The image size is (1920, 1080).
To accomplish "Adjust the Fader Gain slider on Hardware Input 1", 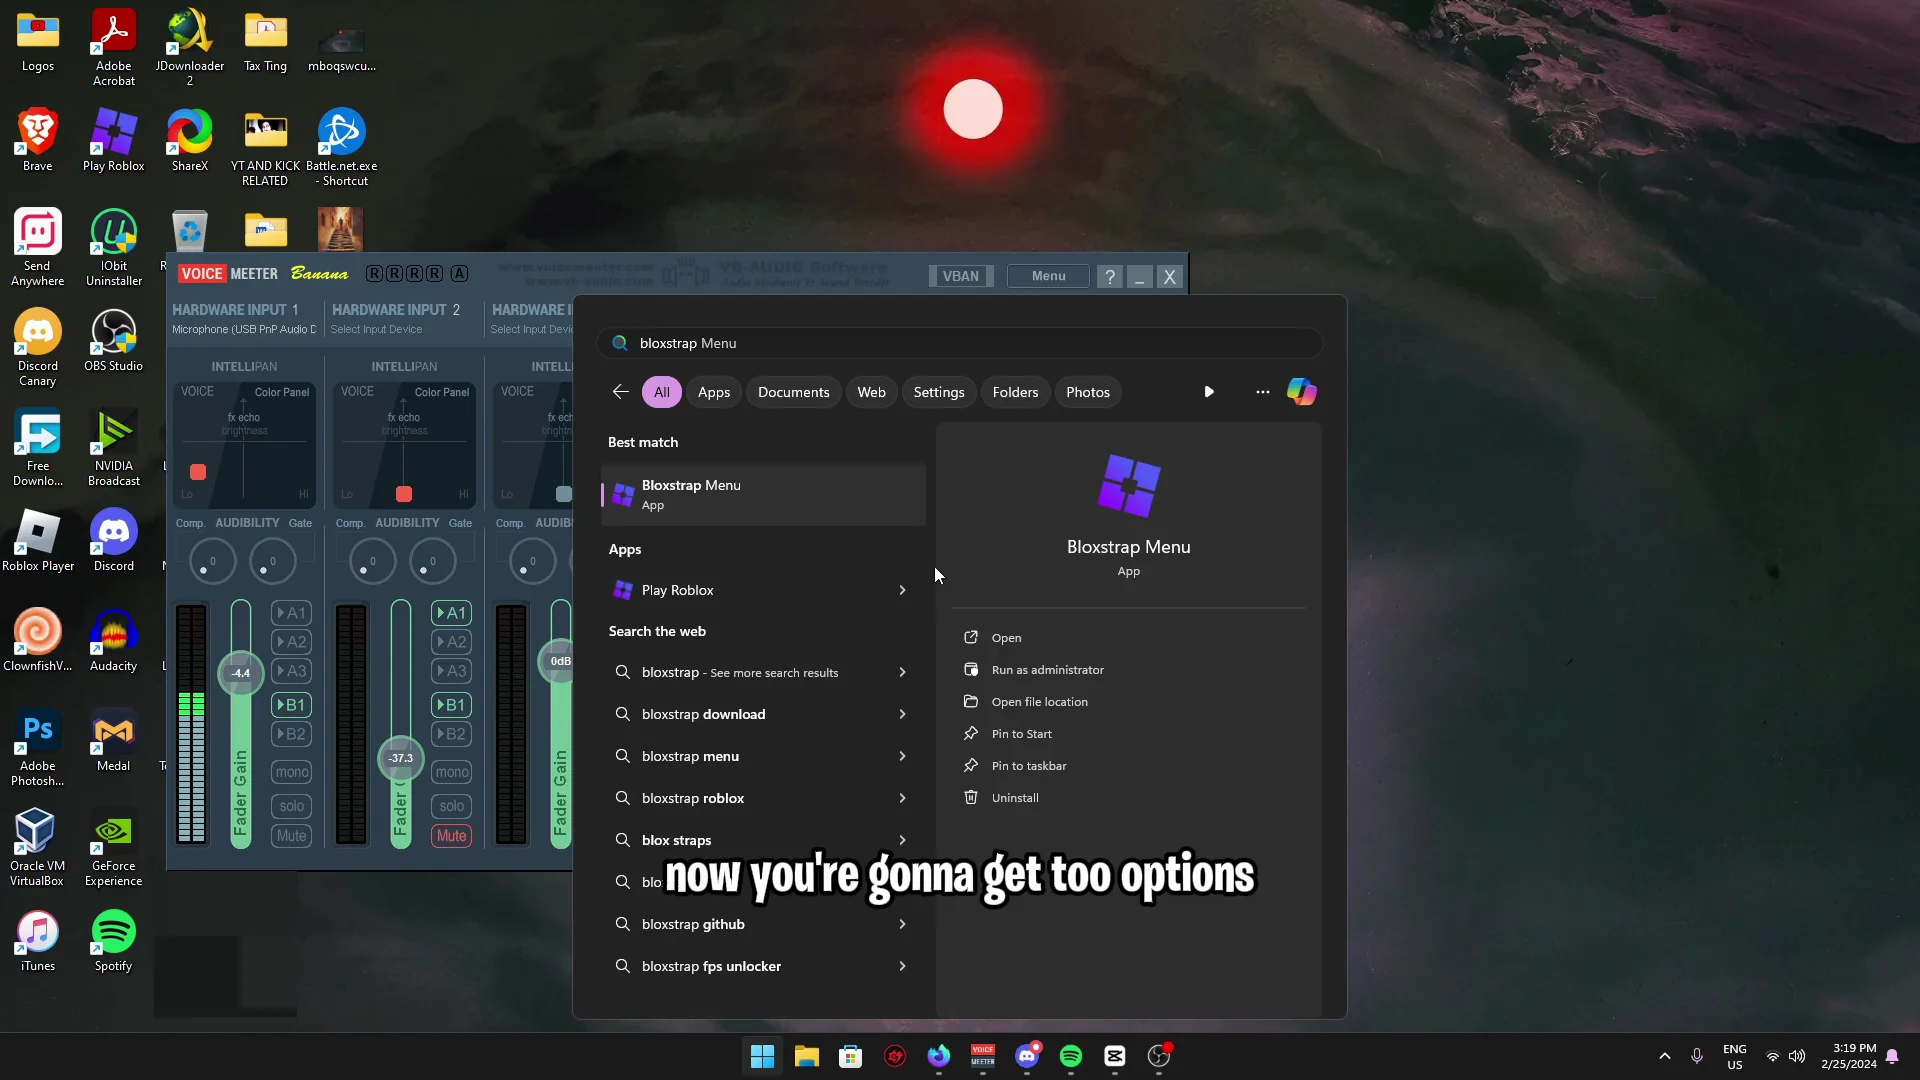I will pyautogui.click(x=240, y=673).
